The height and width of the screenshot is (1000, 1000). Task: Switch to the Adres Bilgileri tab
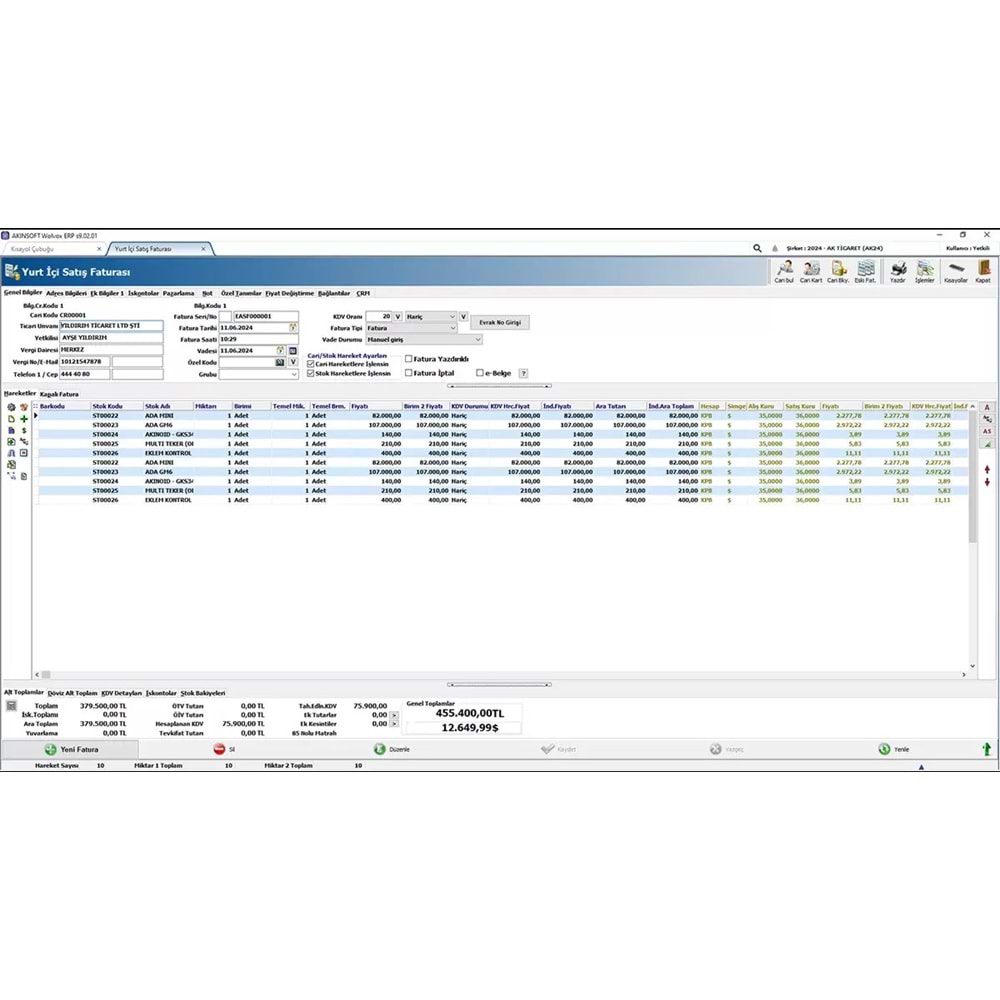tap(66, 293)
